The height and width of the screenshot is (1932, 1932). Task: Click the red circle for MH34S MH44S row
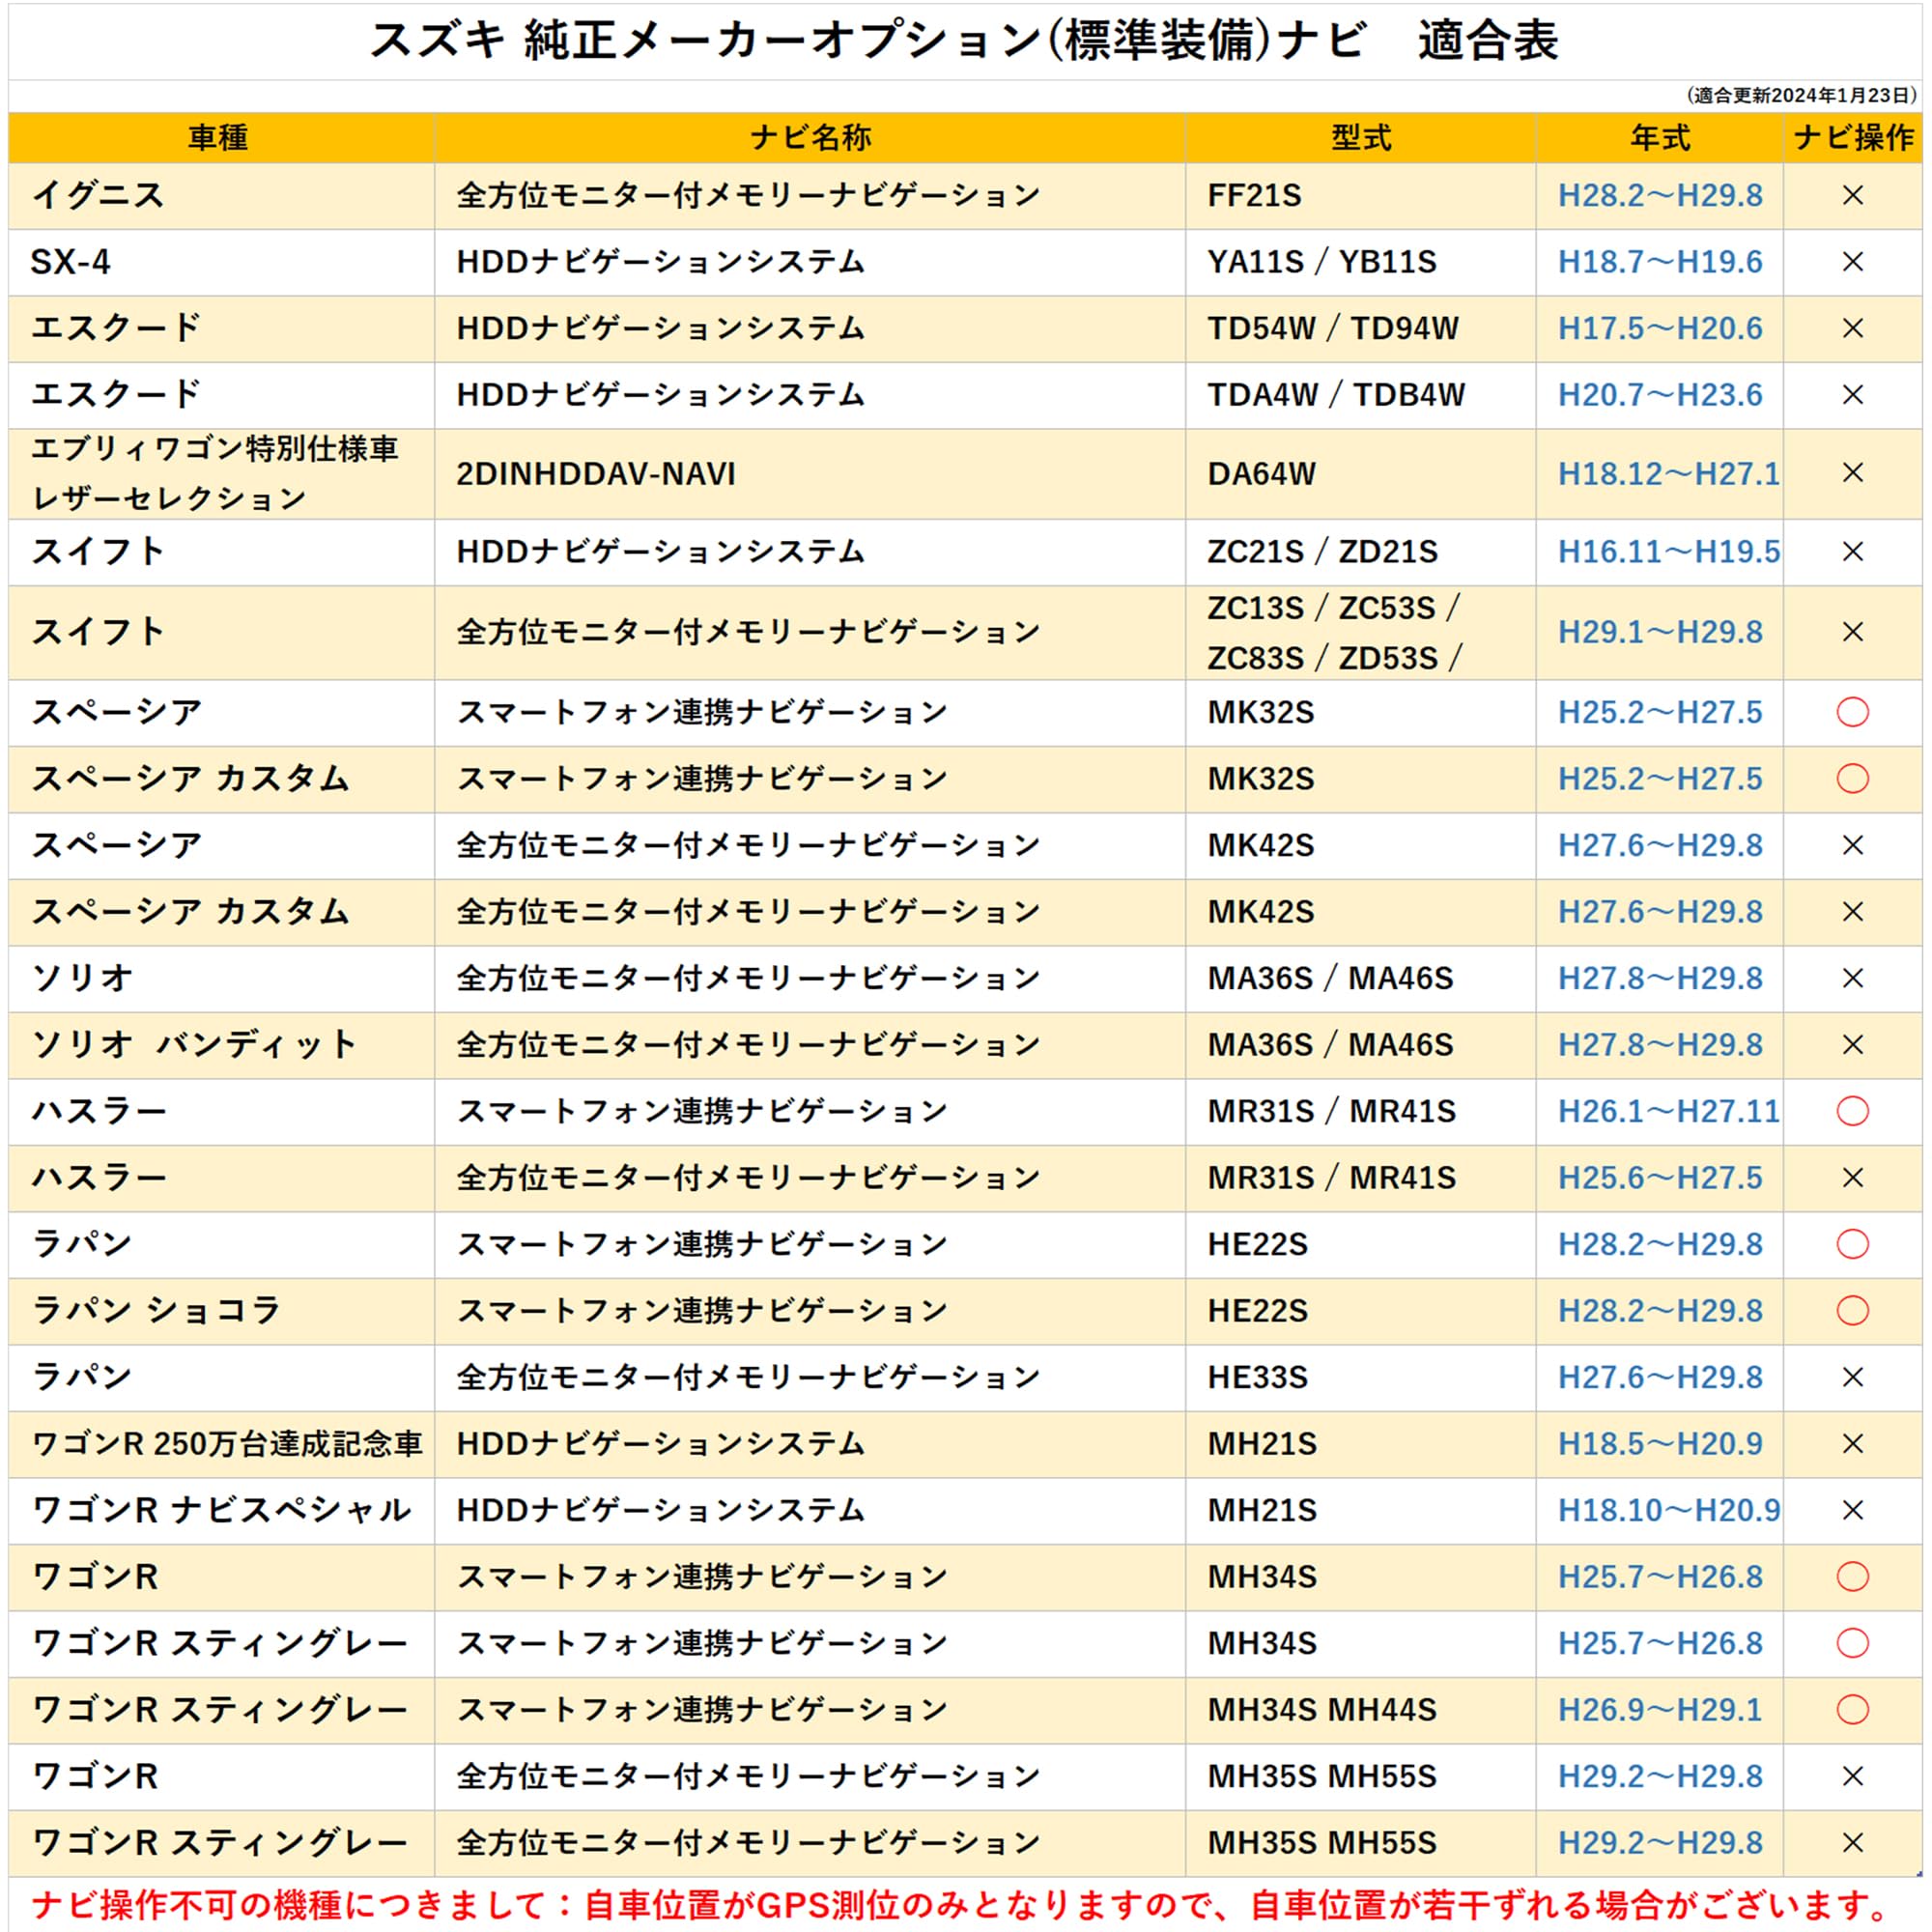[1852, 1709]
